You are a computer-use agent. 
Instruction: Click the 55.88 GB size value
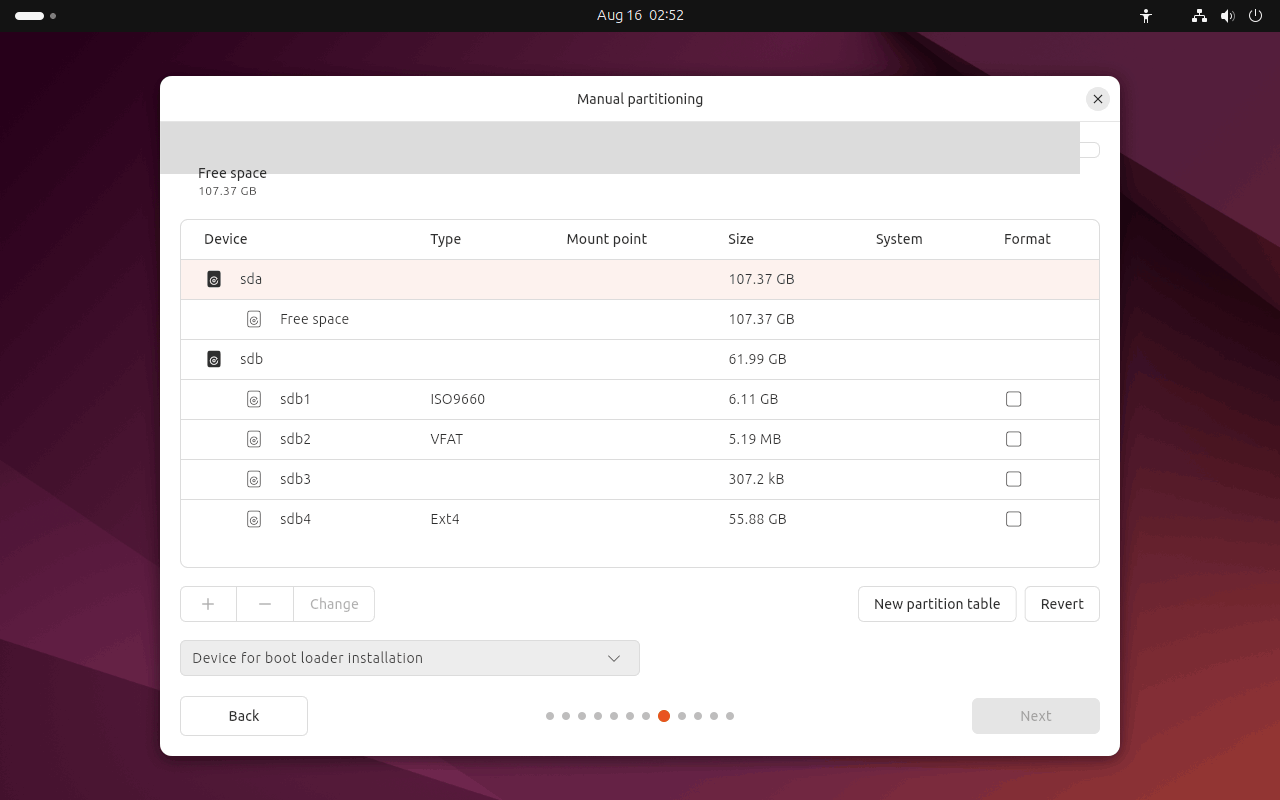(757, 519)
